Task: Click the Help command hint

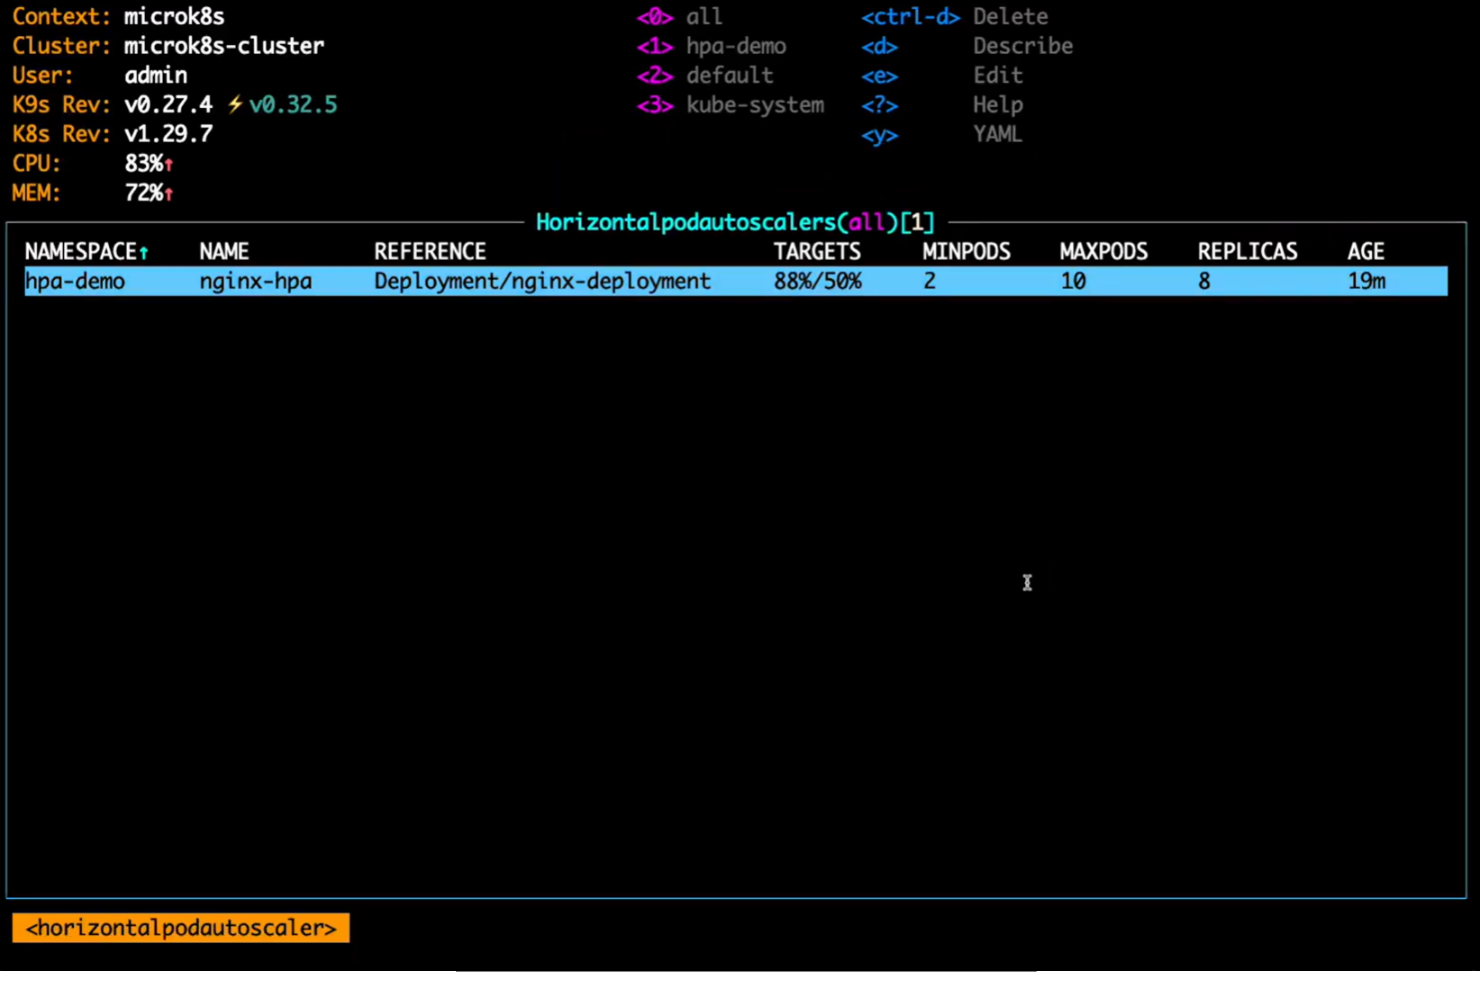Action: 998,105
